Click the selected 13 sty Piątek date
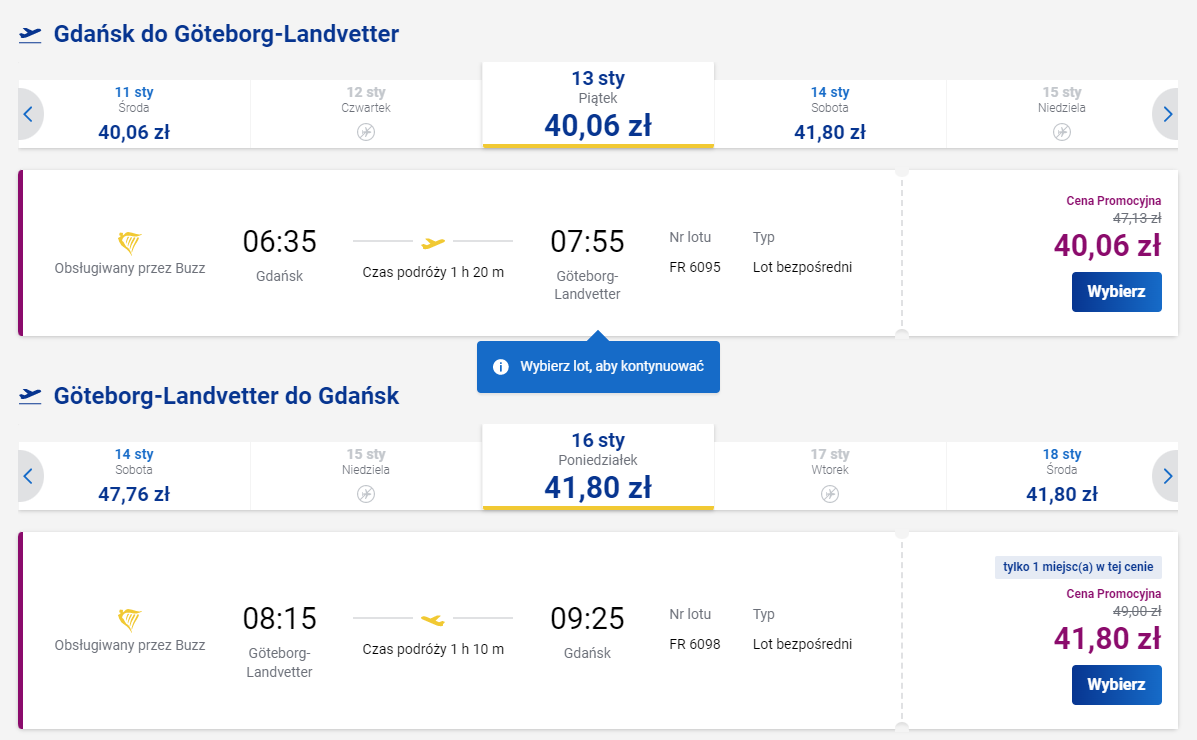This screenshot has height=740, width=1197. coord(598,106)
